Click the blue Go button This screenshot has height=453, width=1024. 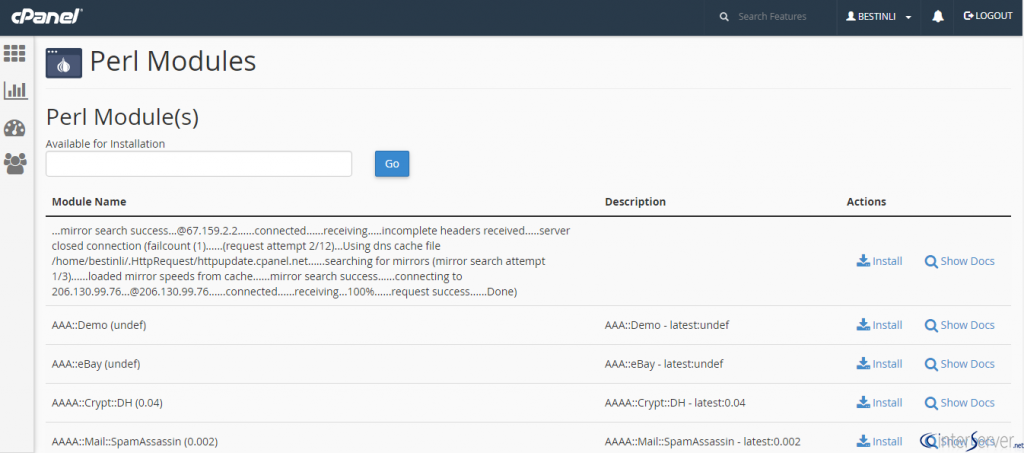pyautogui.click(x=392, y=164)
